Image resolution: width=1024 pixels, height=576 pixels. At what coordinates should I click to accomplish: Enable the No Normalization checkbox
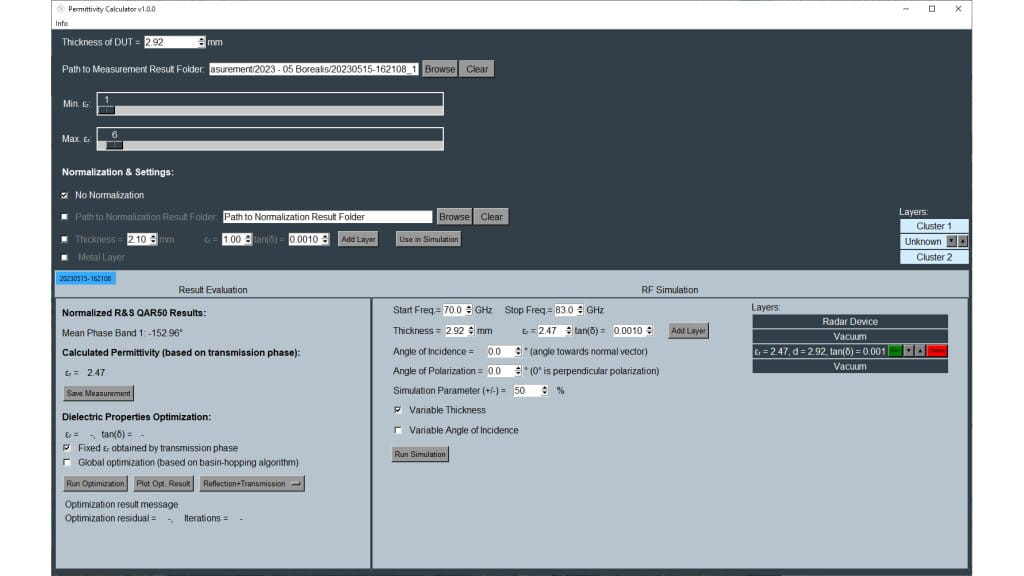tap(65, 195)
